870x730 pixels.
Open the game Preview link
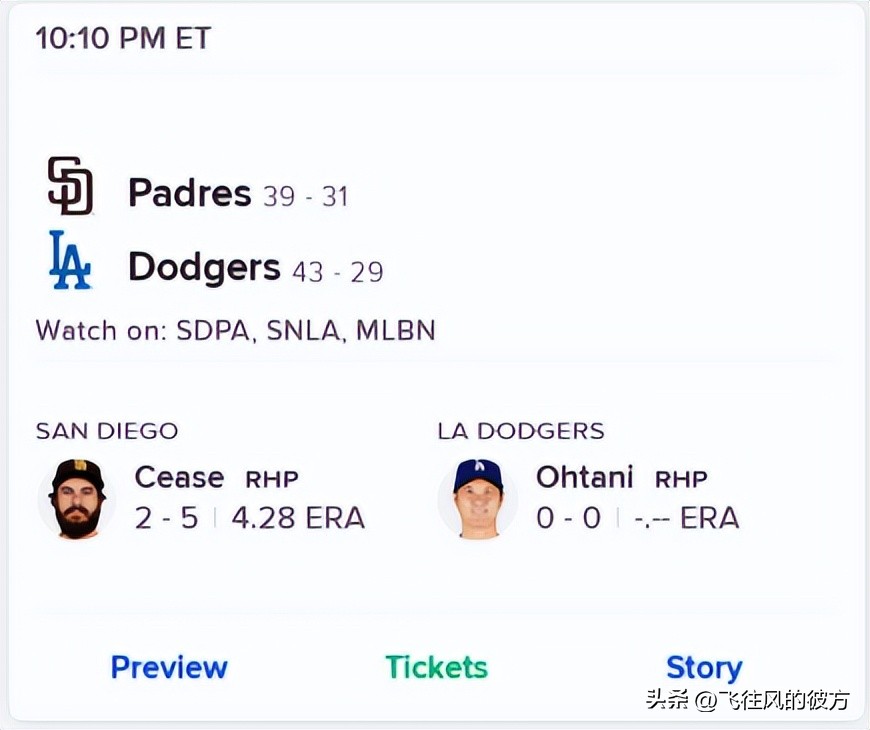169,667
